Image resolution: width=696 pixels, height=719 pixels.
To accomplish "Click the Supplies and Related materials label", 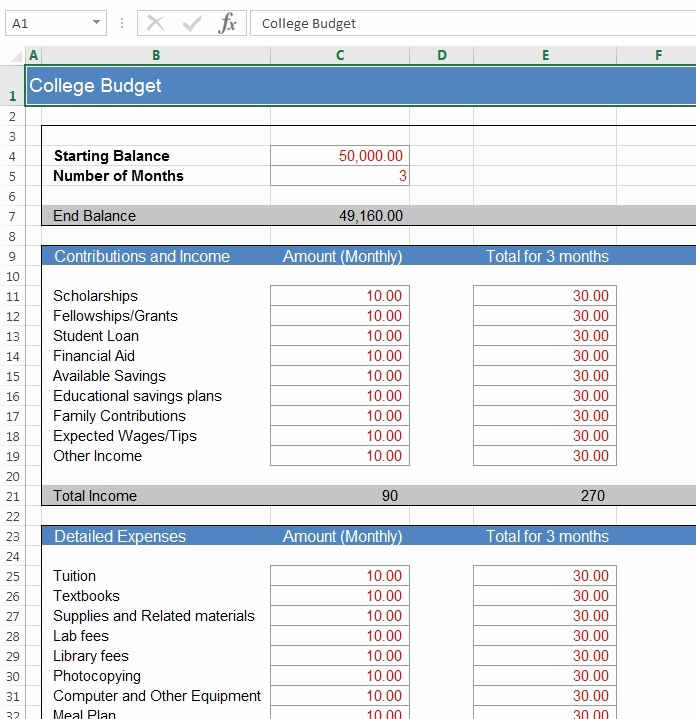I will pos(154,616).
